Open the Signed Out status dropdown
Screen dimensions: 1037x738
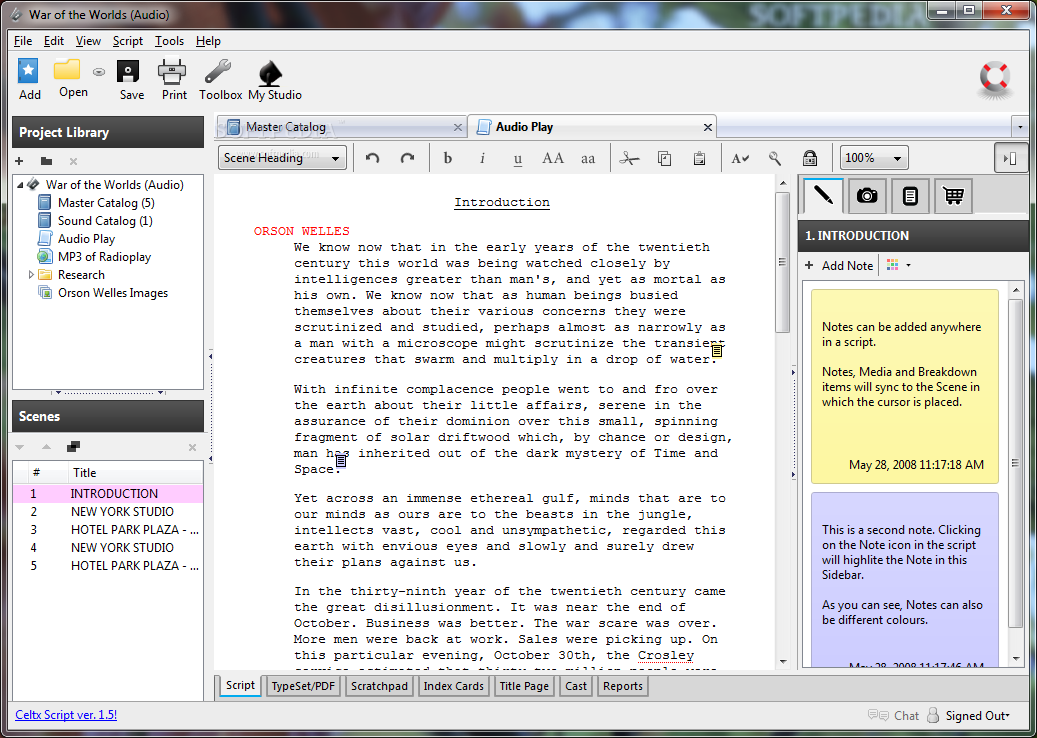click(977, 716)
